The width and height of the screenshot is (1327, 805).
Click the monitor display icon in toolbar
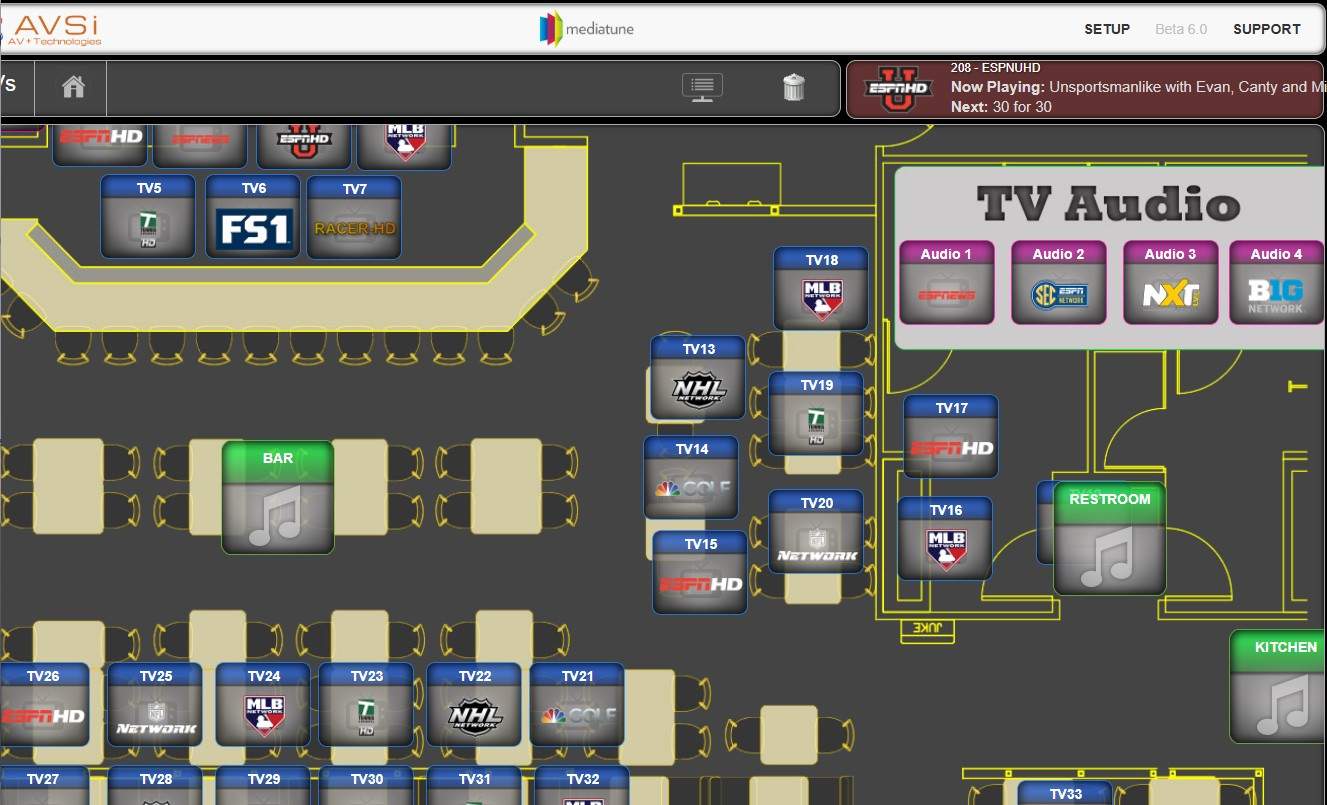coord(702,87)
